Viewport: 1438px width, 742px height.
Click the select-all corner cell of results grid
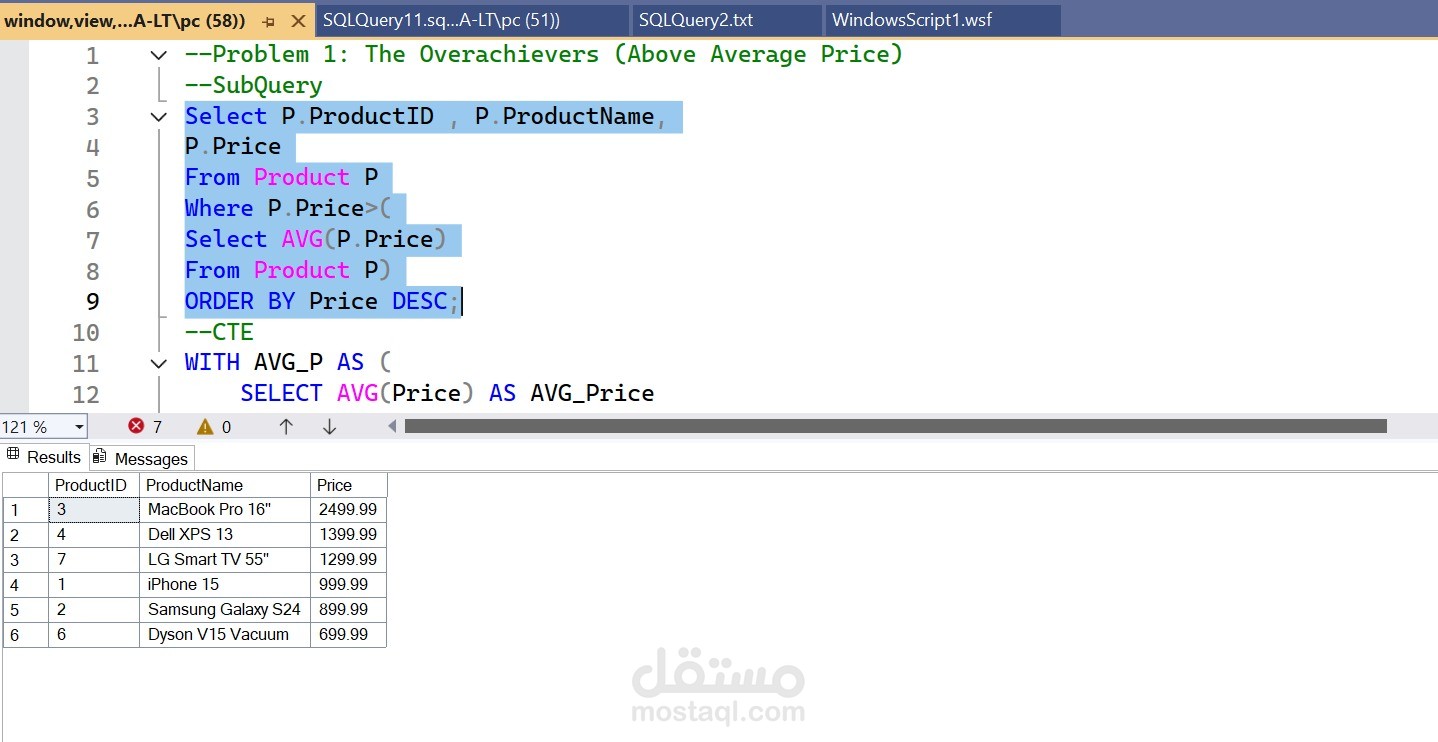[x=26, y=485]
